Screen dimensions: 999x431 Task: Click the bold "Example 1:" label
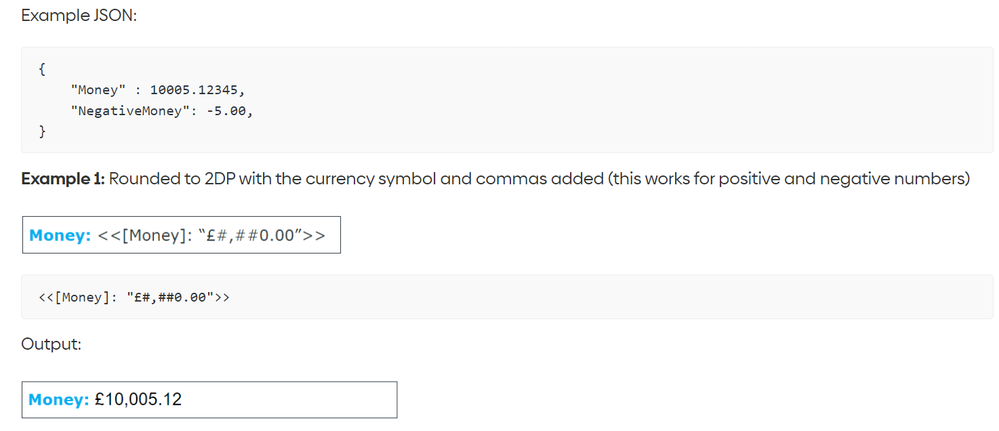tap(62, 179)
